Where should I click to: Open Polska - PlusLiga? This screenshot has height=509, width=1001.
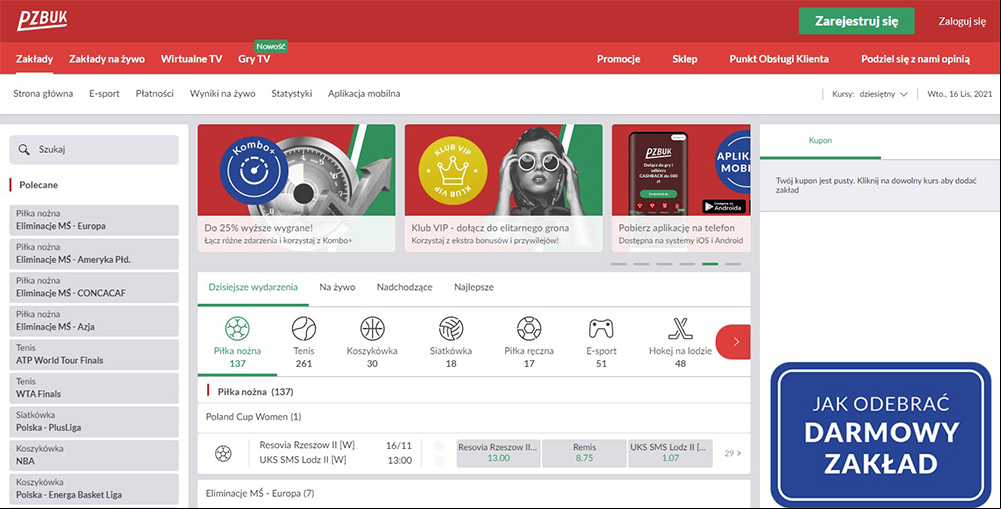tap(94, 422)
